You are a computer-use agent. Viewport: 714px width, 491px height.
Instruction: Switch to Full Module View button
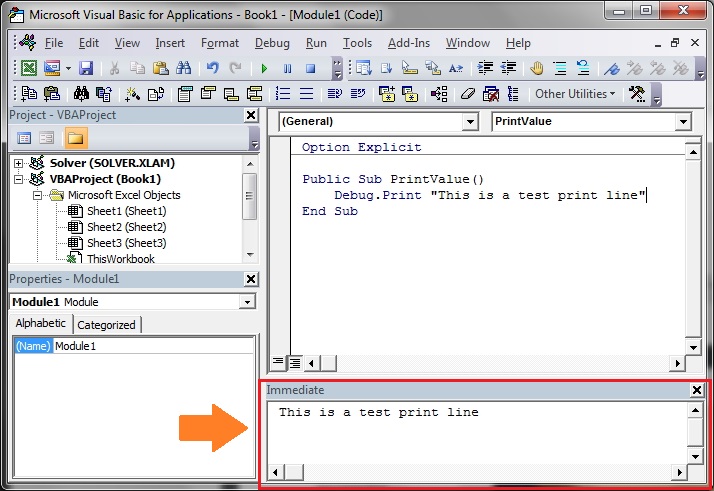(x=295, y=362)
